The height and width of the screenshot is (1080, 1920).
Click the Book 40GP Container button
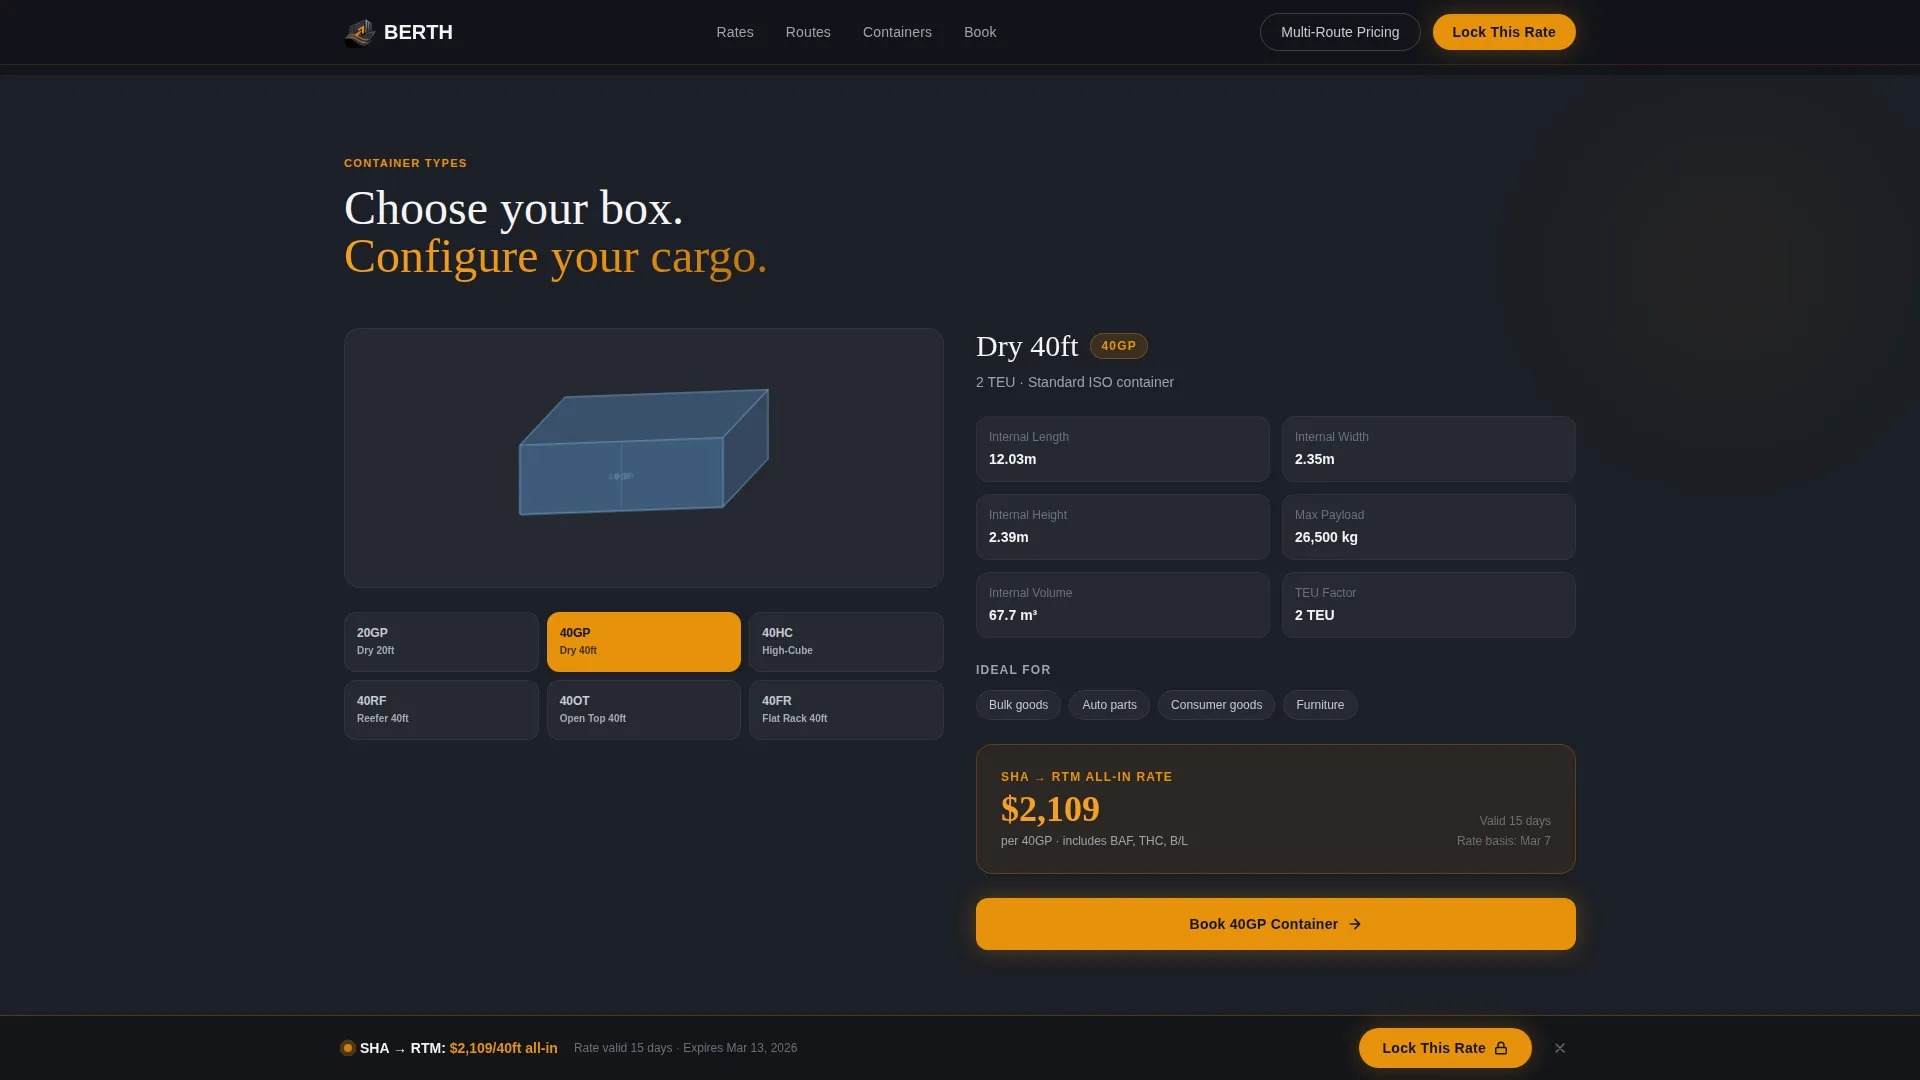pos(1276,924)
